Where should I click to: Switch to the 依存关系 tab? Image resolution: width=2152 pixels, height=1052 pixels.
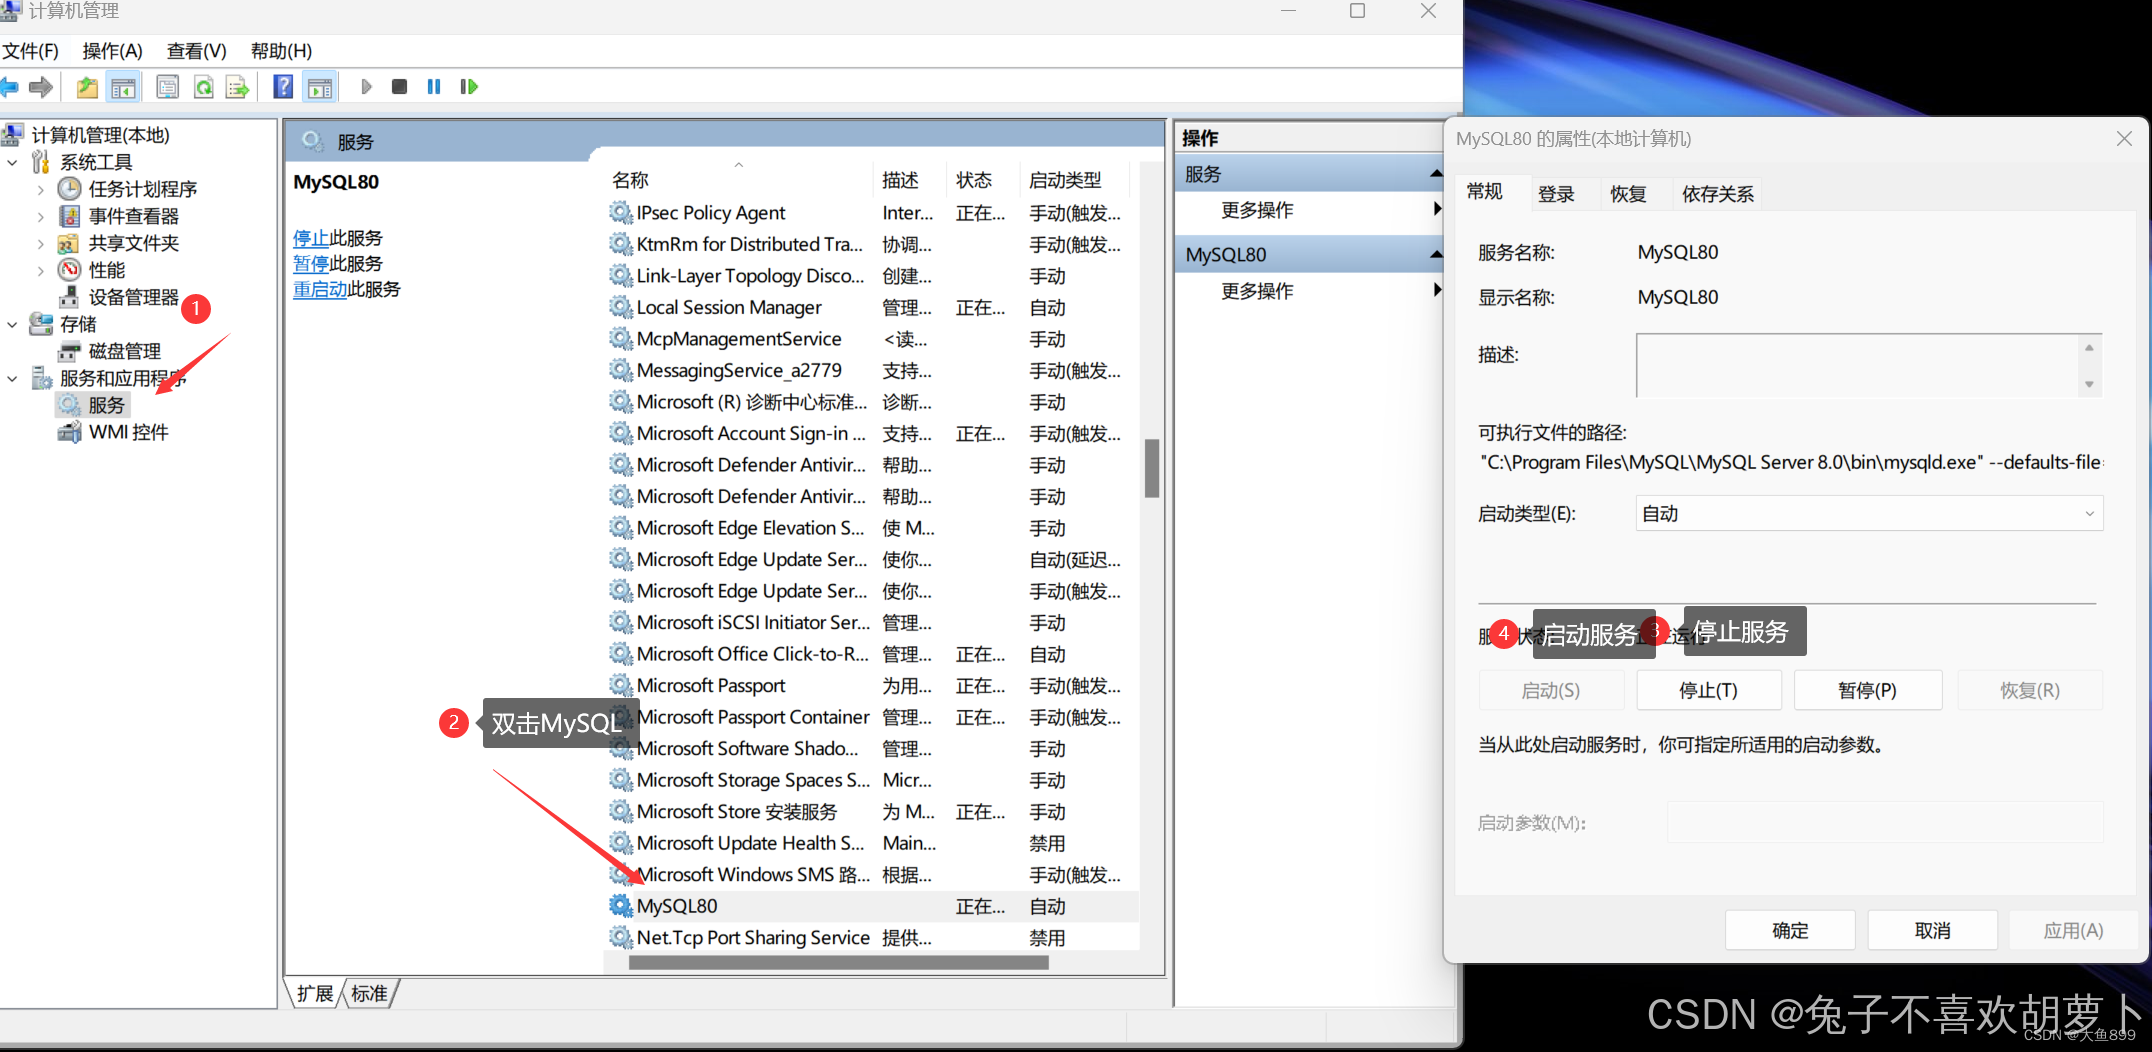point(1717,194)
